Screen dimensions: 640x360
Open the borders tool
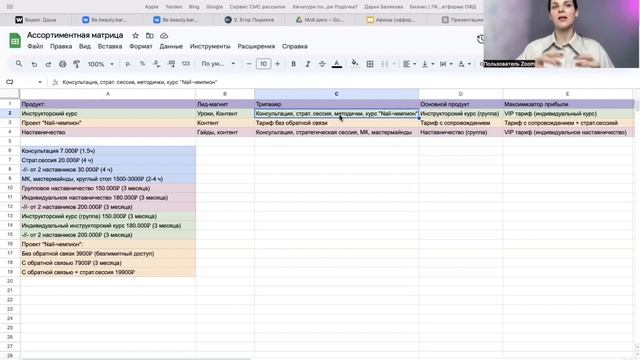pos(370,64)
